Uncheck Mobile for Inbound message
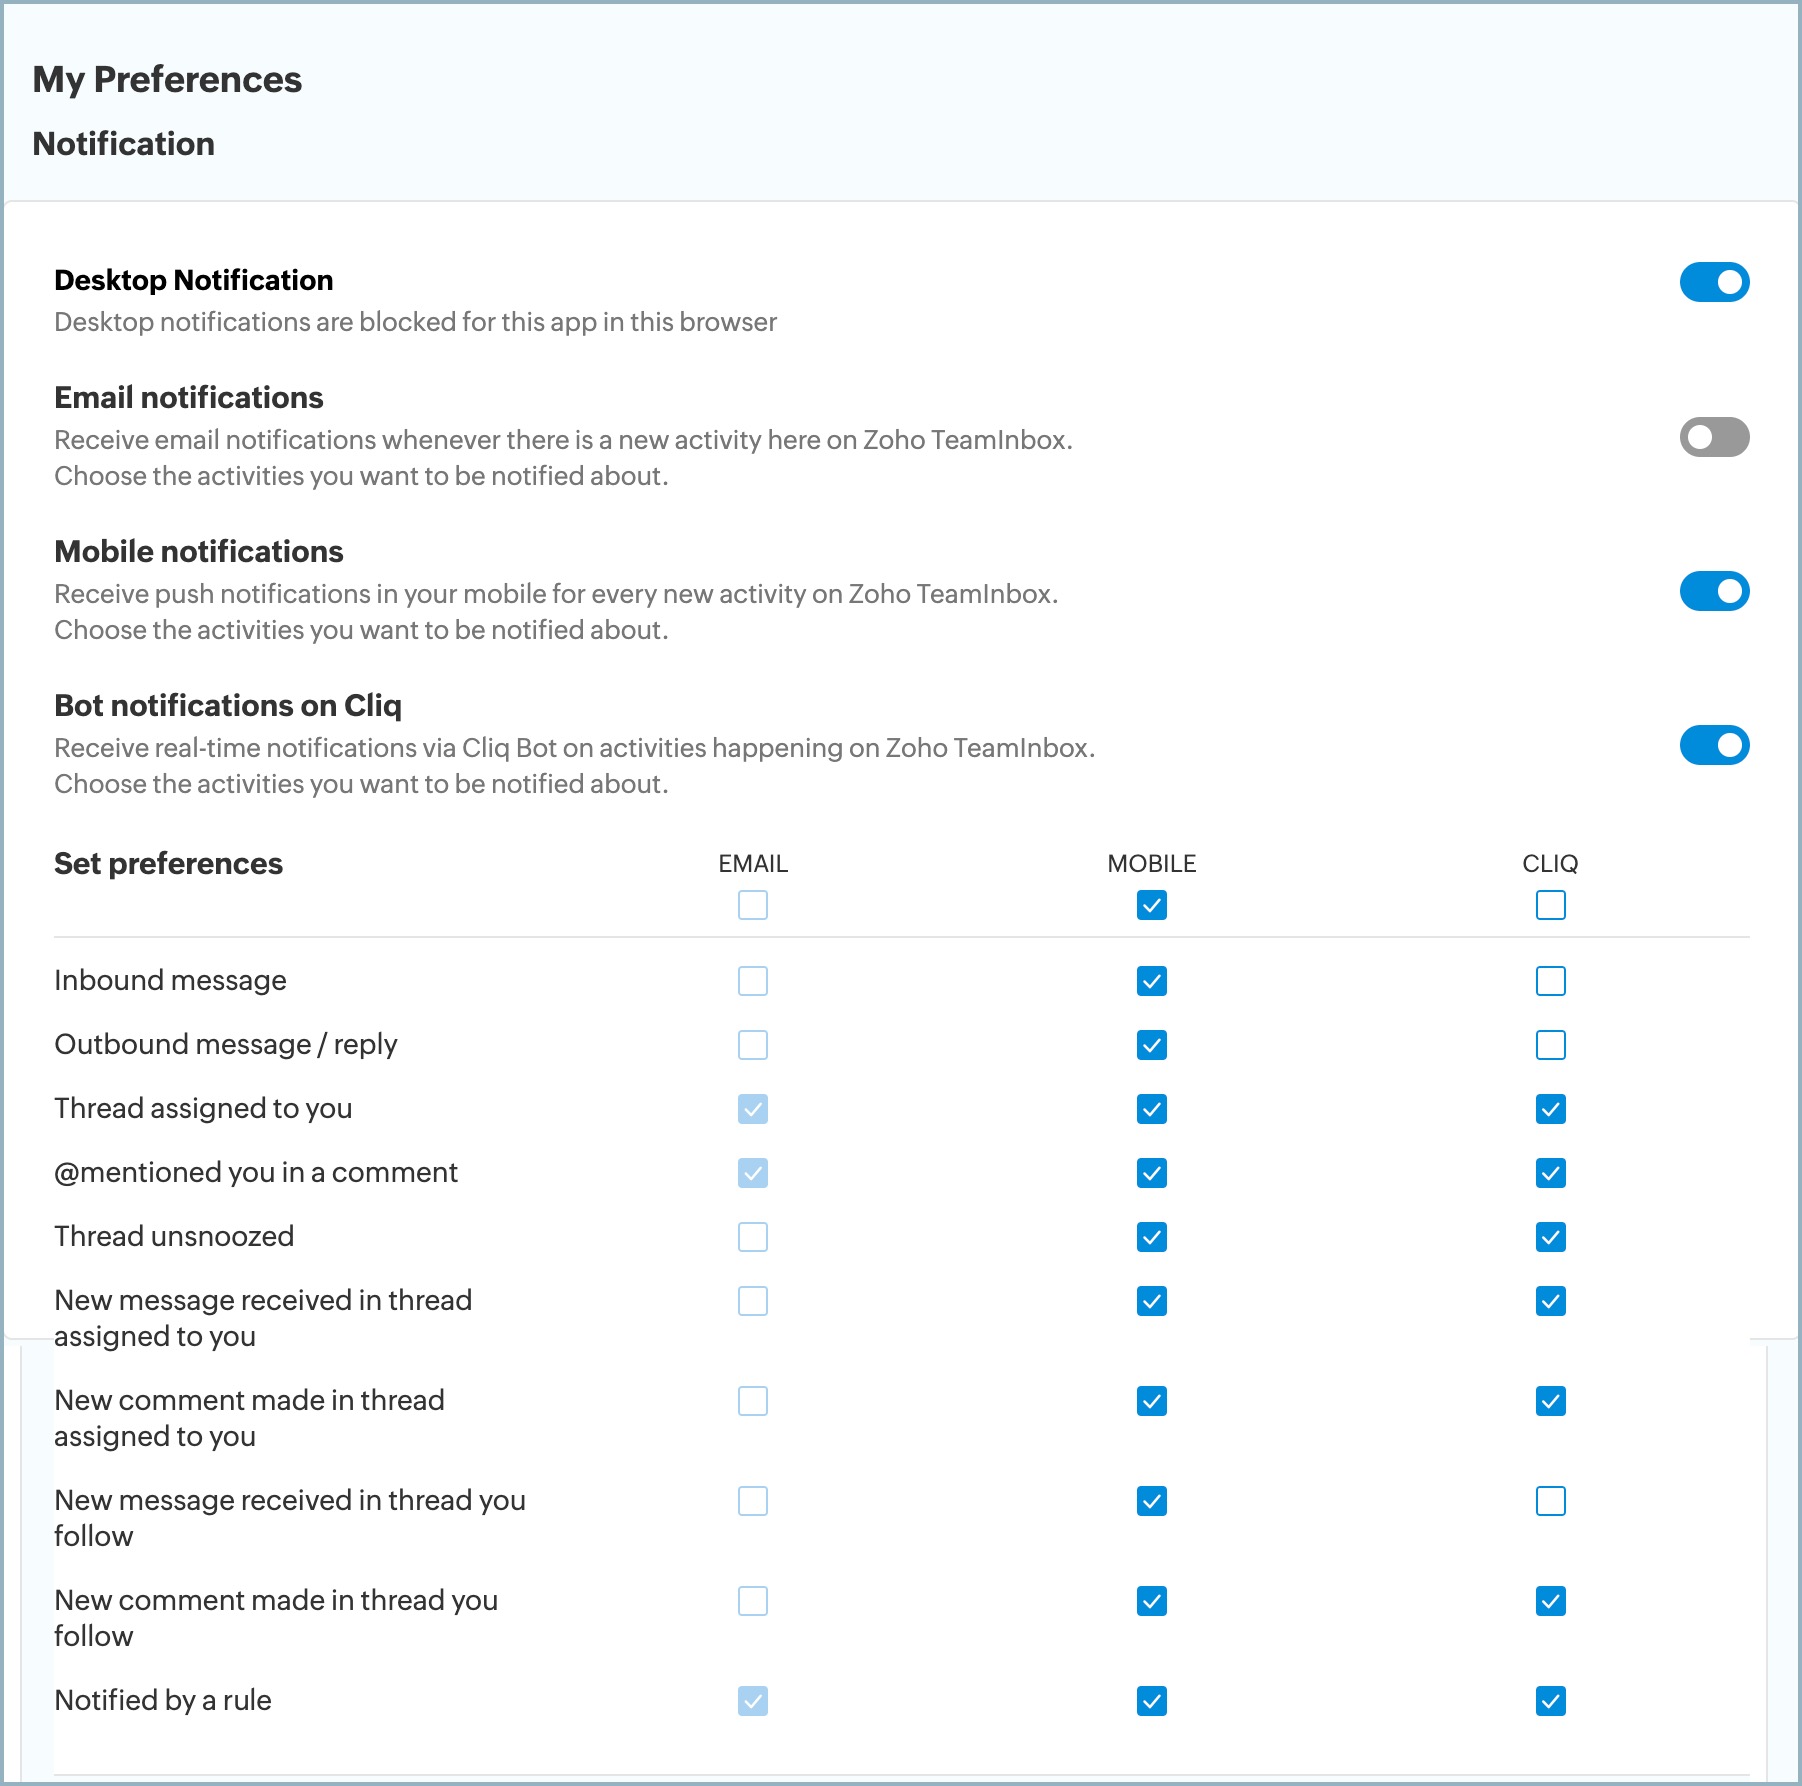The width and height of the screenshot is (1802, 1786). 1152,981
